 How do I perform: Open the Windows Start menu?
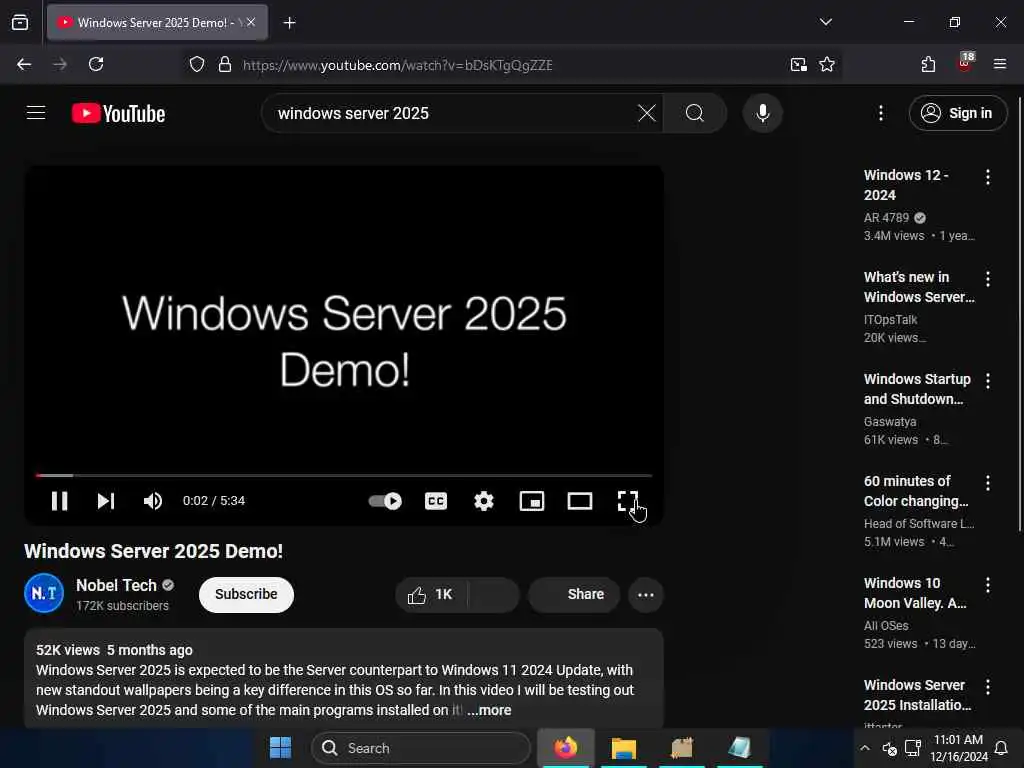coord(281,748)
